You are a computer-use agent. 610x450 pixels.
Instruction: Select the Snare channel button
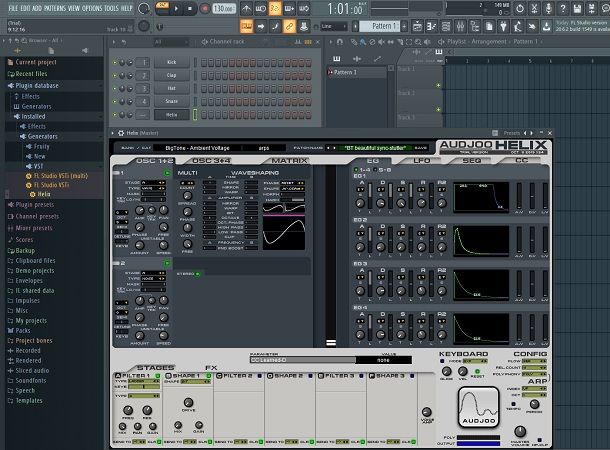172,101
